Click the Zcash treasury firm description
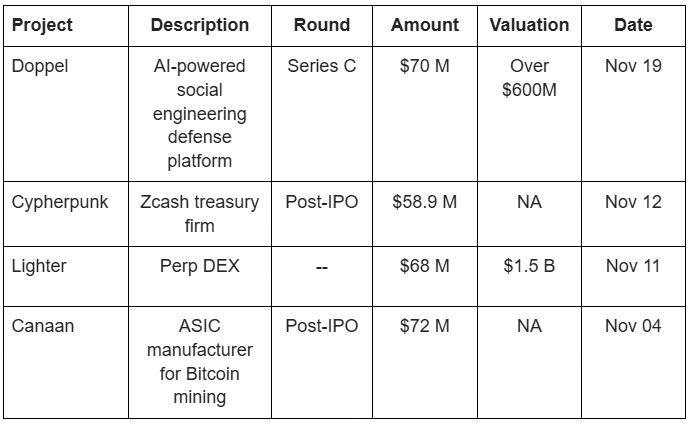 tap(200, 214)
